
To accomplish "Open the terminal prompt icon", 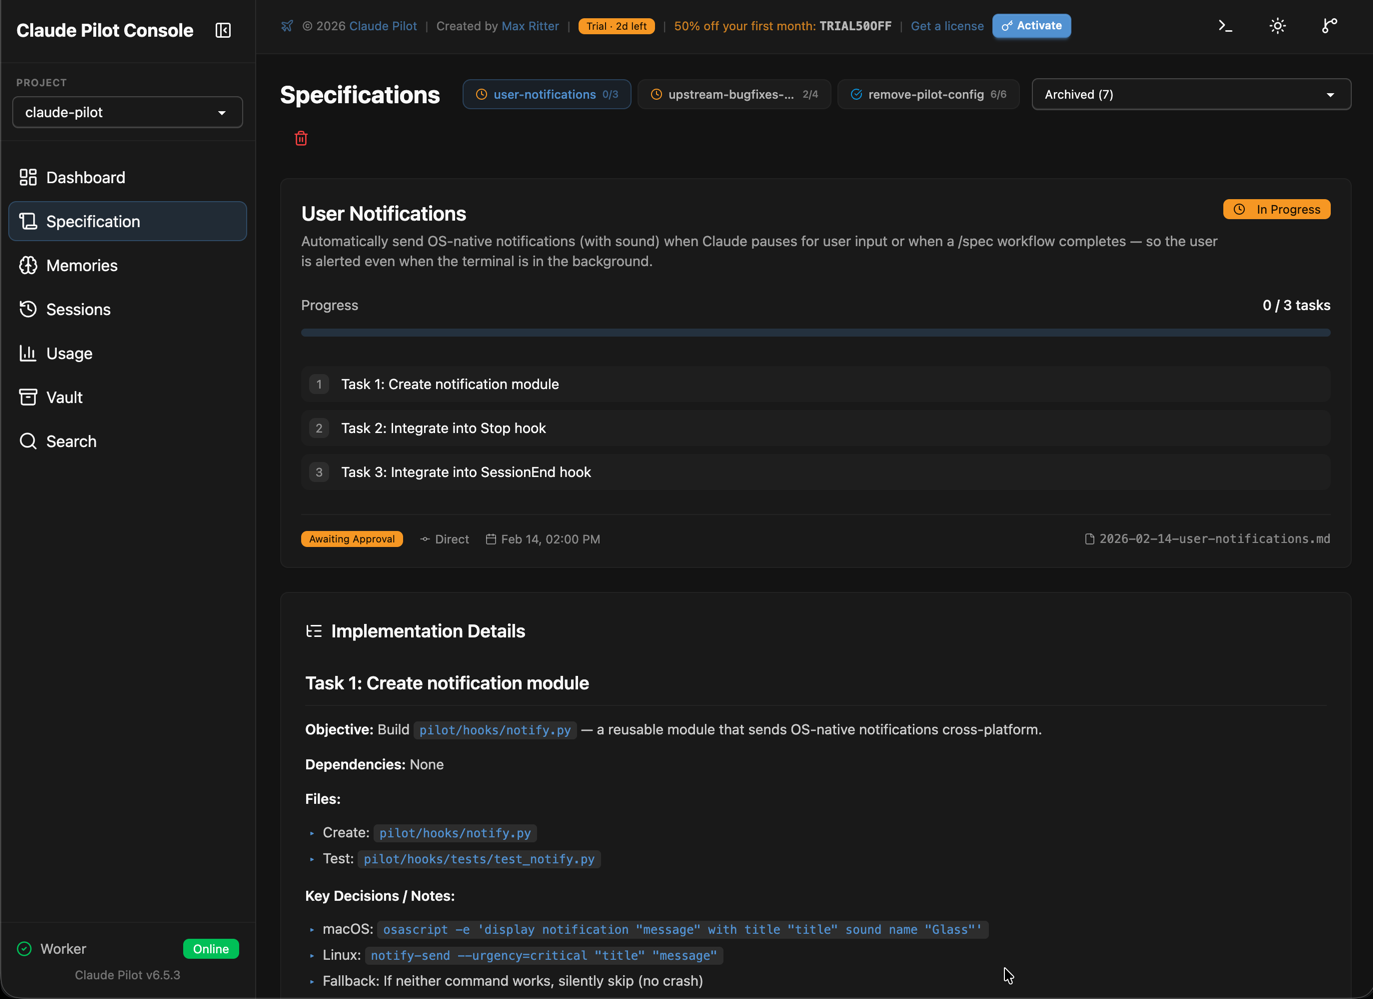I will coord(1225,26).
